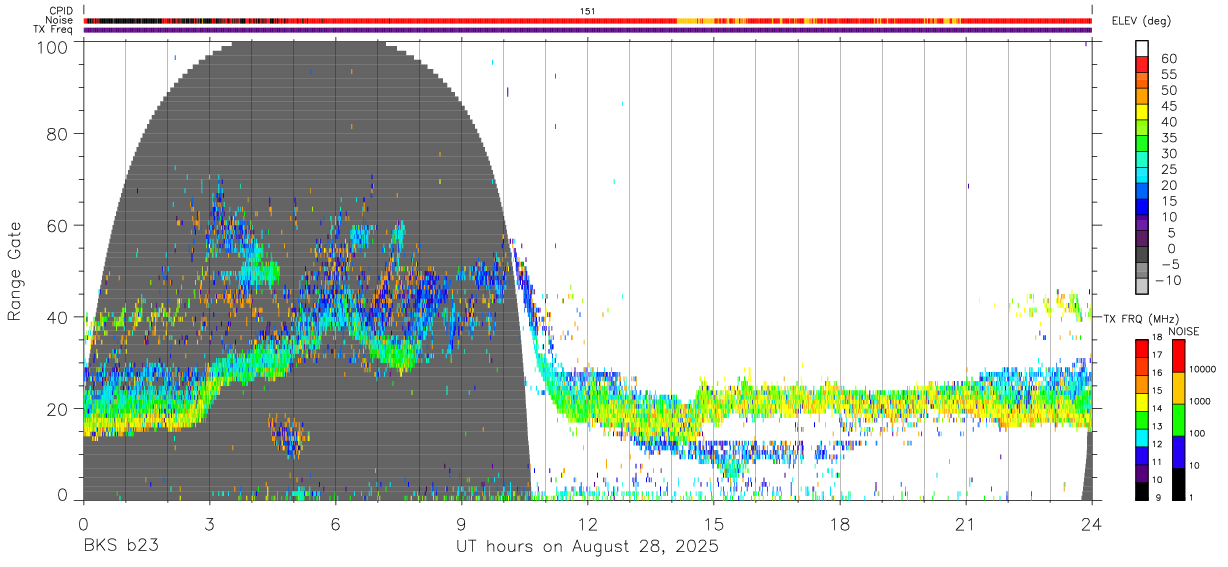
Task: Click the 6 hour tick on time axis
Action: click(335, 523)
